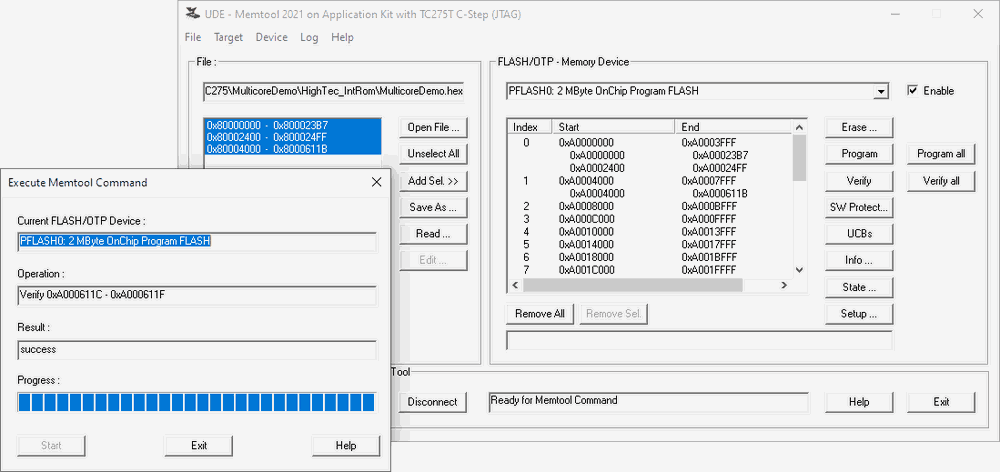
Task: Close the Execute Memtool Command dialog
Action: point(376,182)
